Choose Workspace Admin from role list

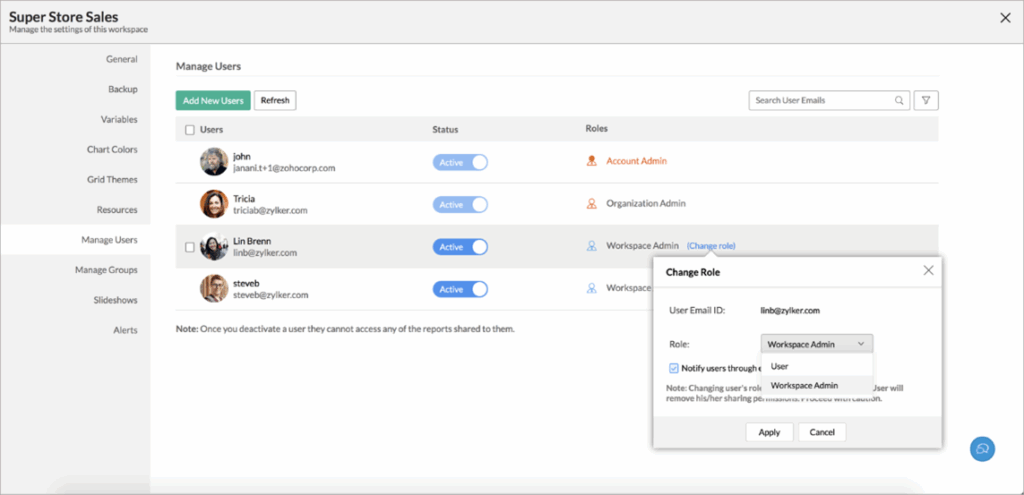pyautogui.click(x=804, y=385)
